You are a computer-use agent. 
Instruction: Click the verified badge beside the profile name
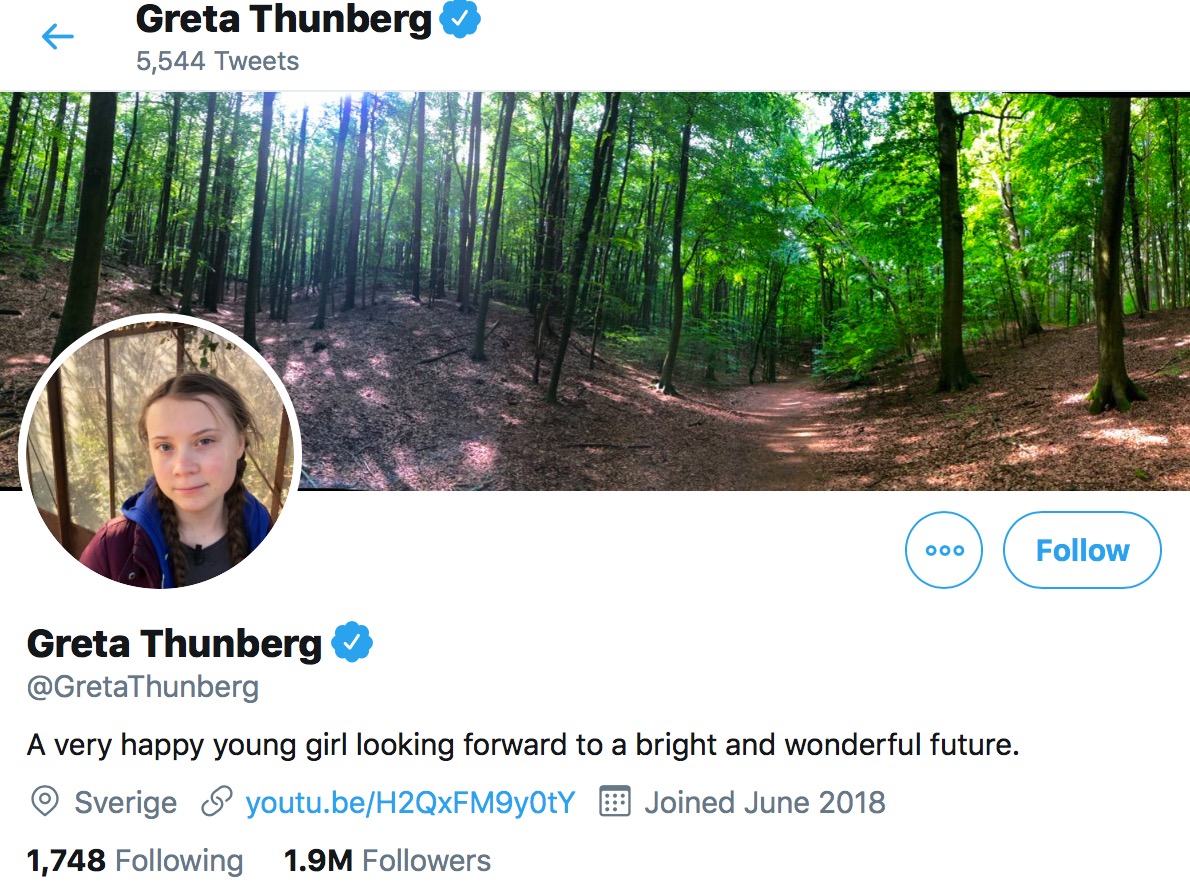tap(352, 643)
